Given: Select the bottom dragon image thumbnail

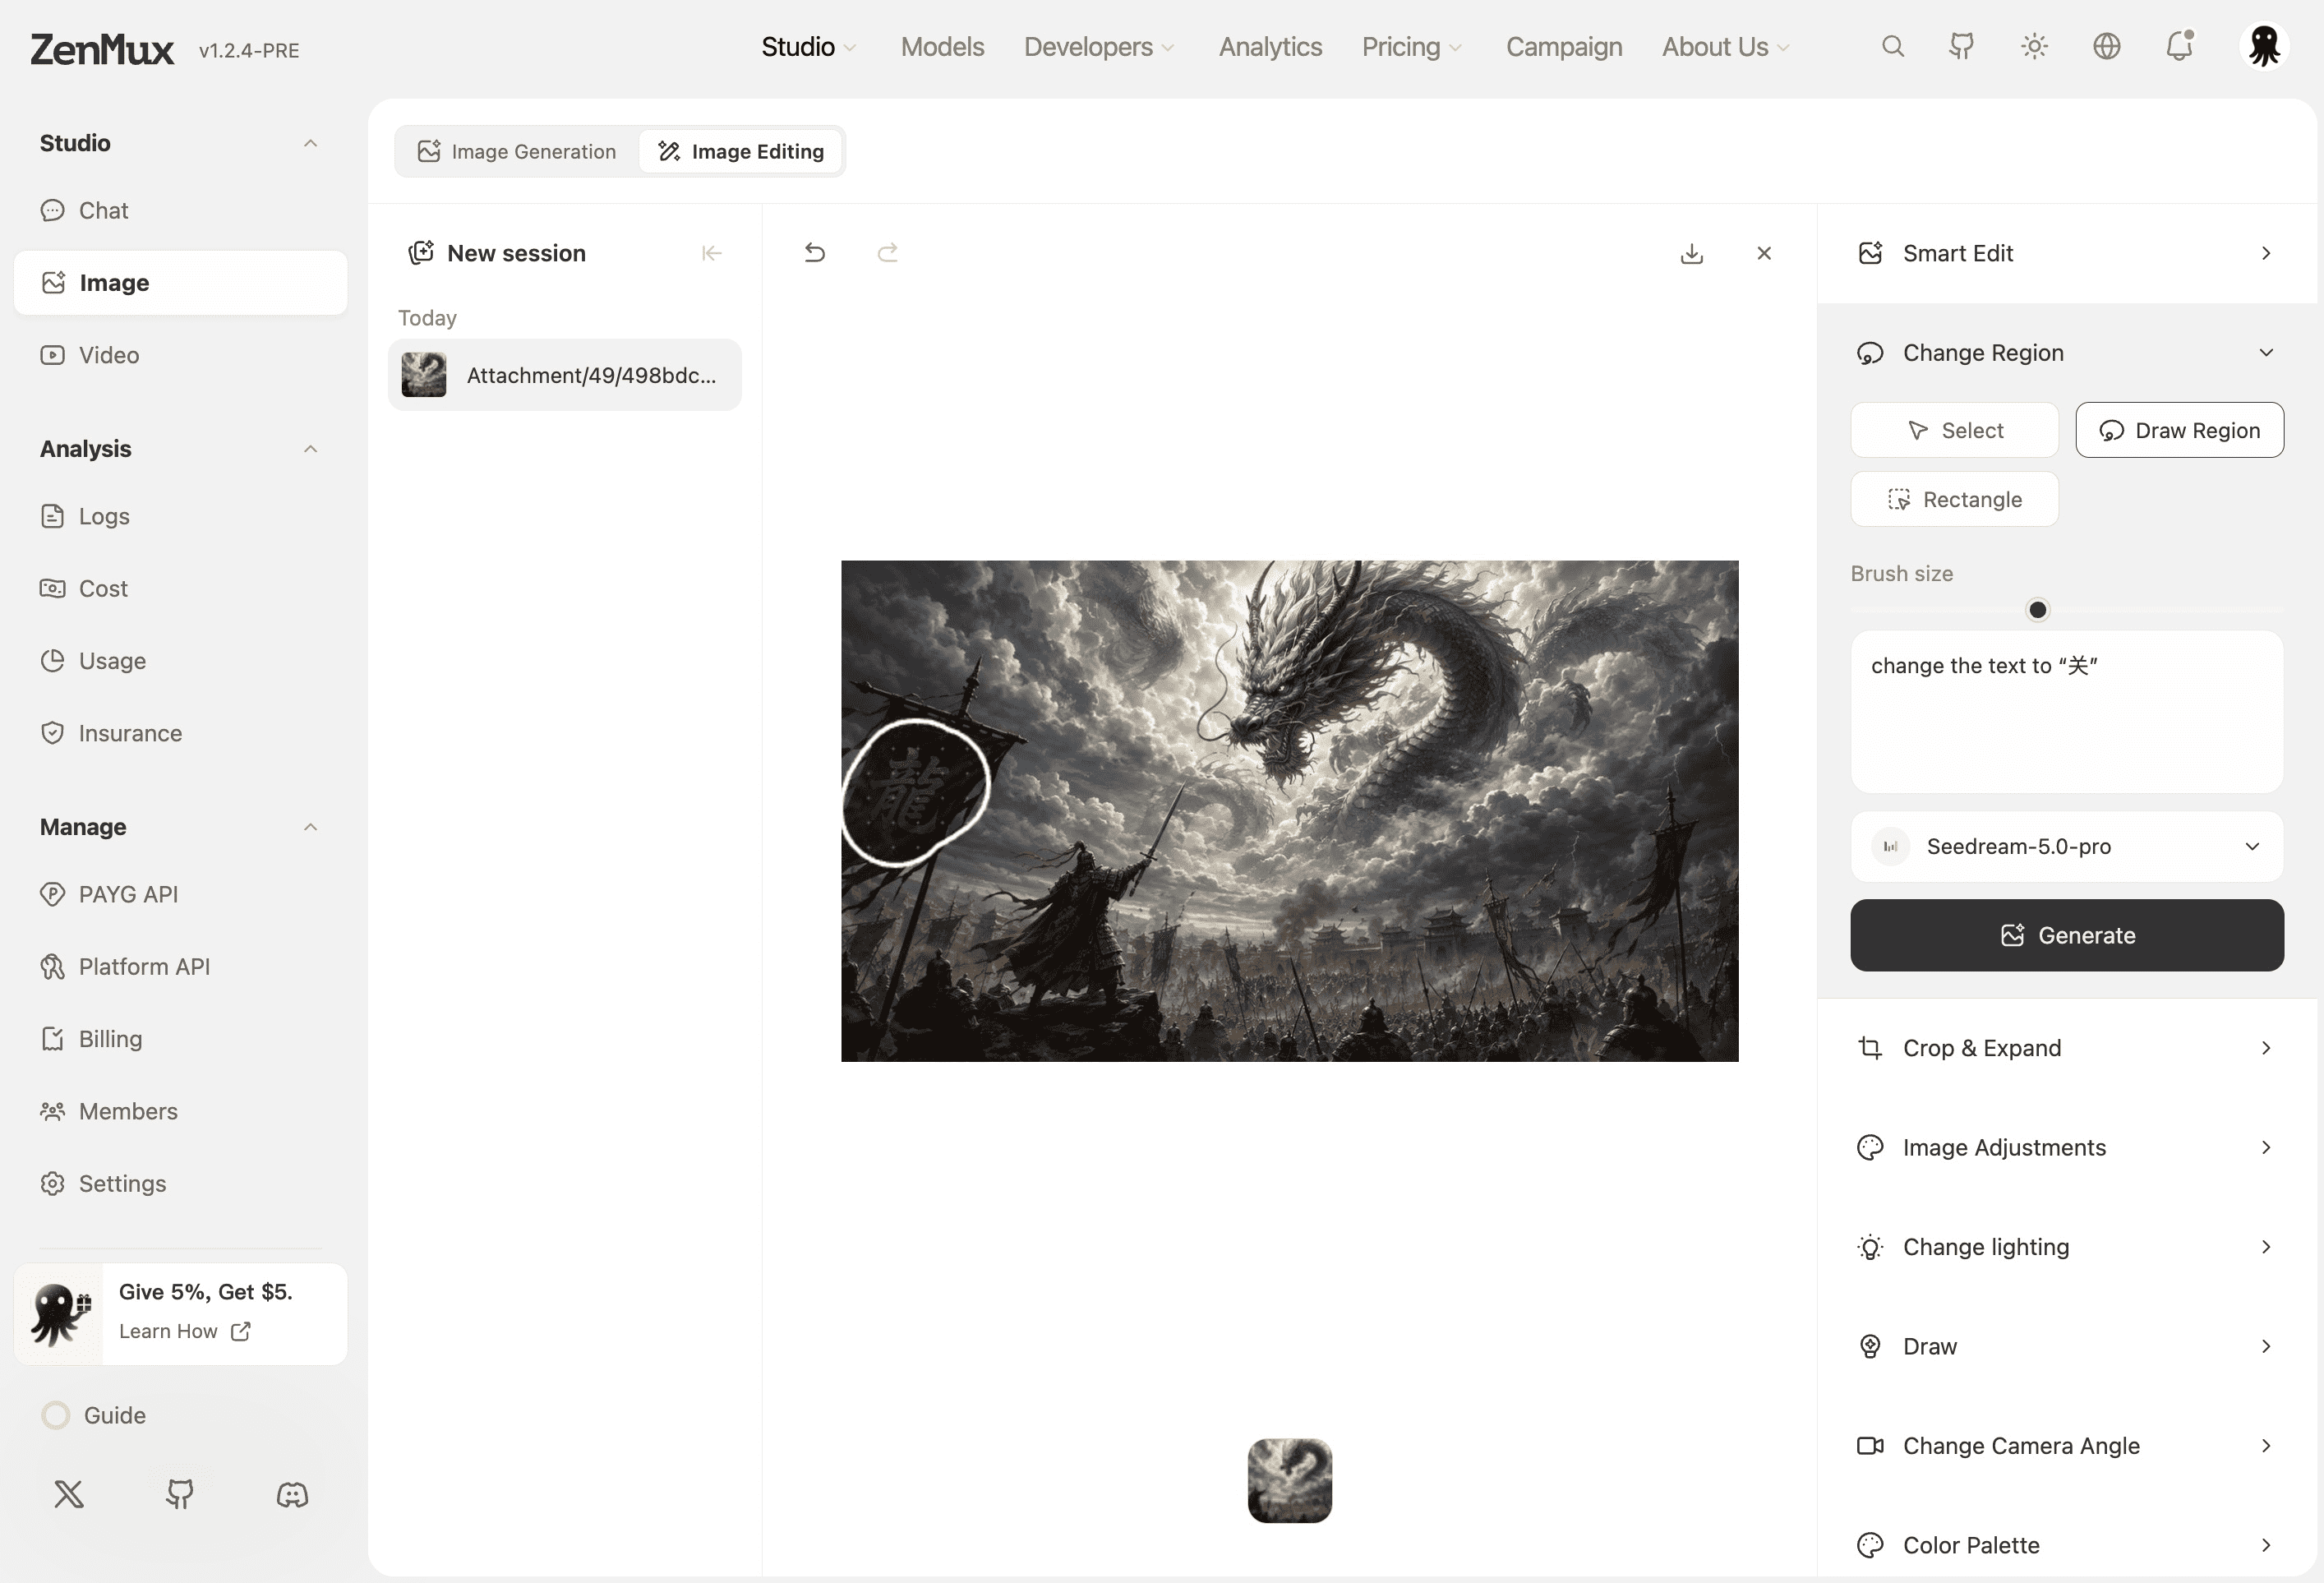Looking at the screenshot, I should click(1289, 1480).
